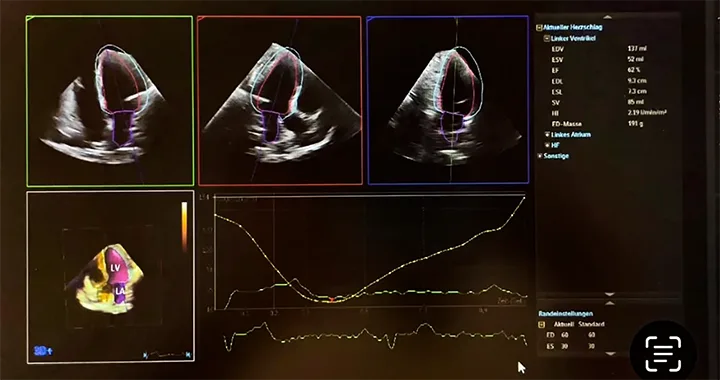Select the red-framed apical view
720x380 pixels.
click(280, 101)
